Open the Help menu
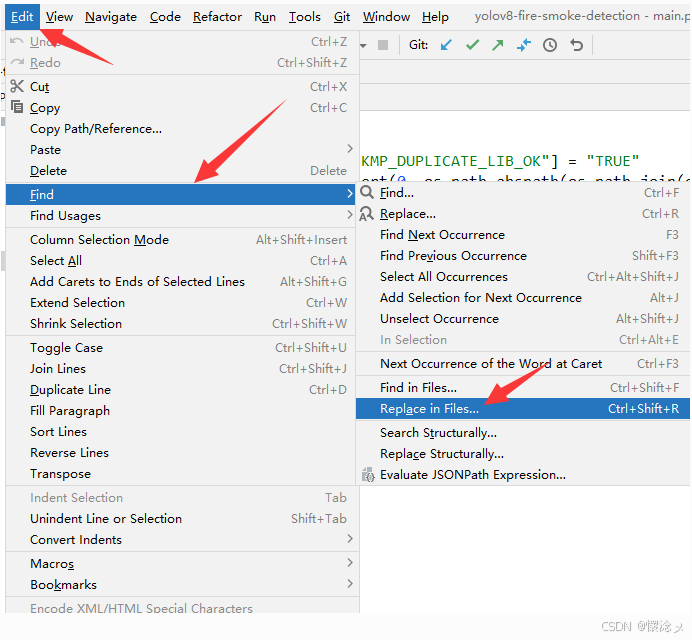Screen dimensions: 692x640 coord(435,17)
